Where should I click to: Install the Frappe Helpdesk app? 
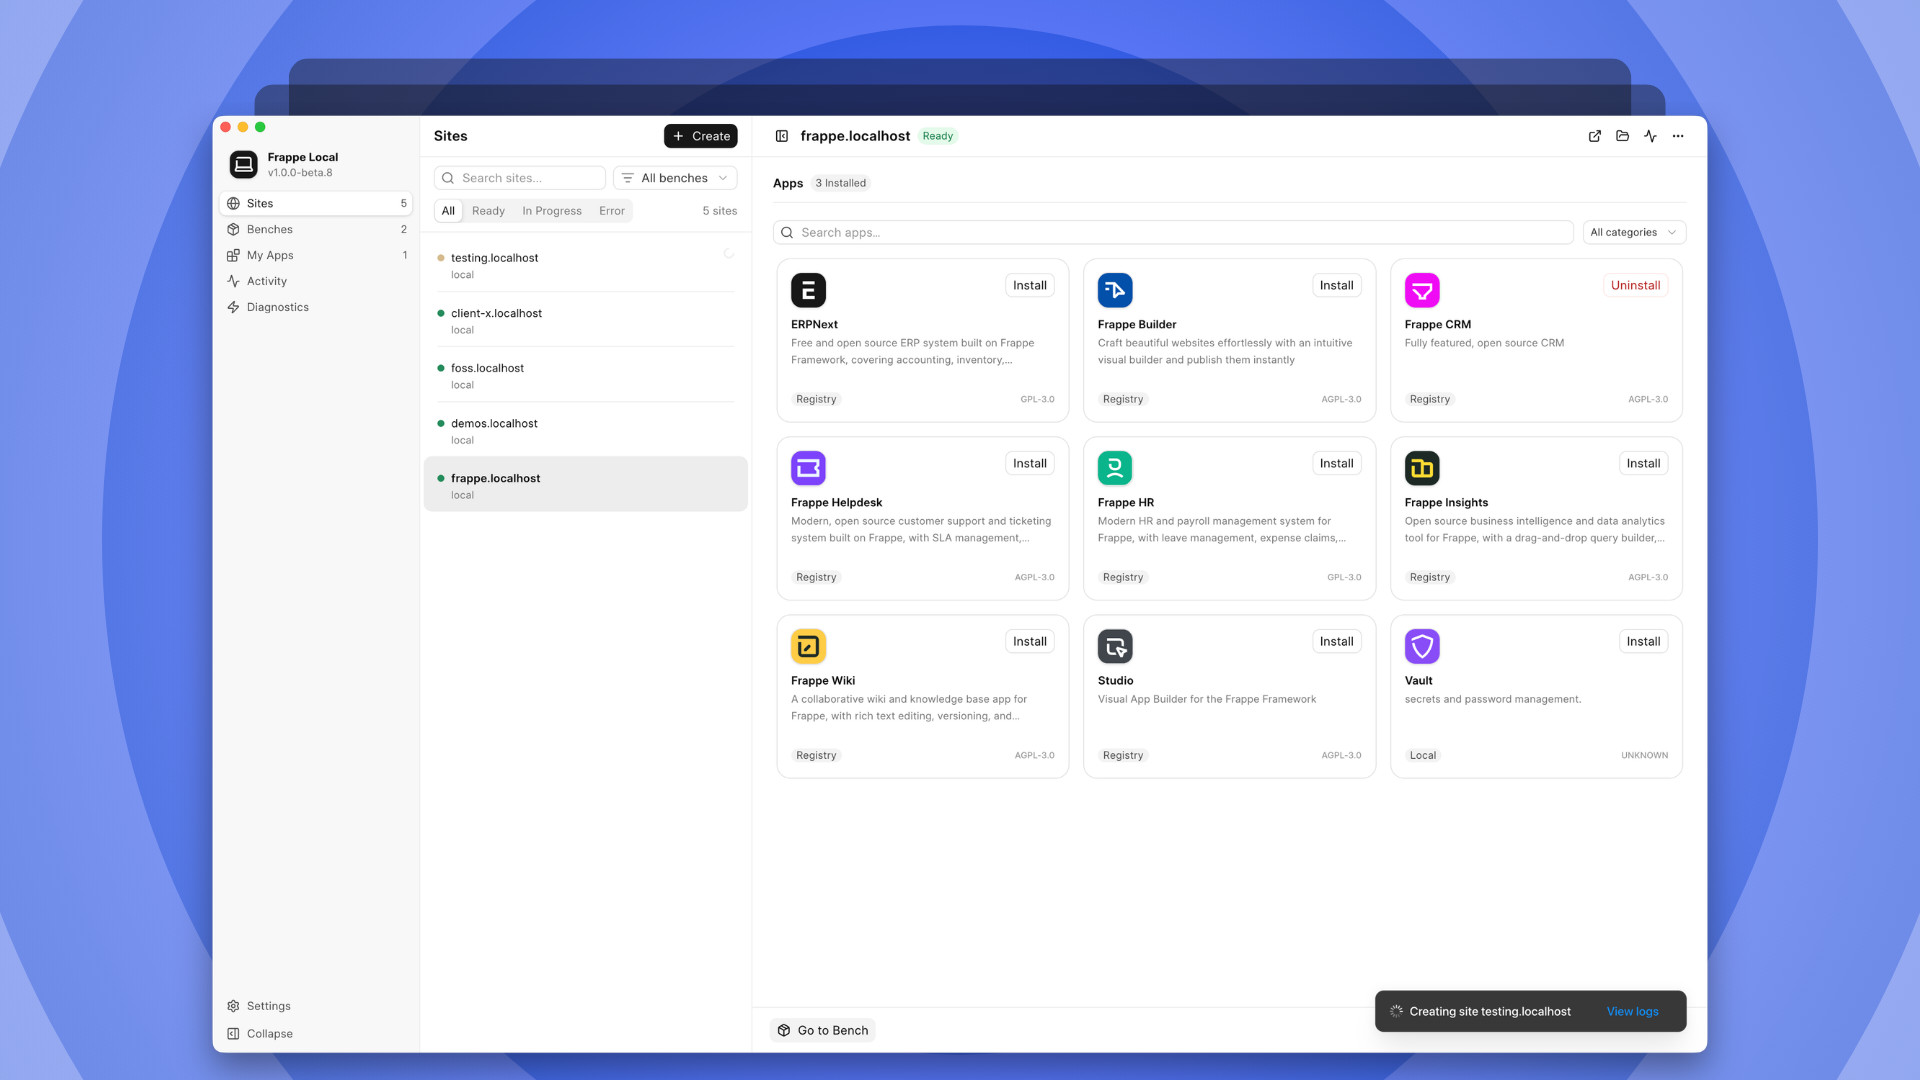click(1029, 464)
